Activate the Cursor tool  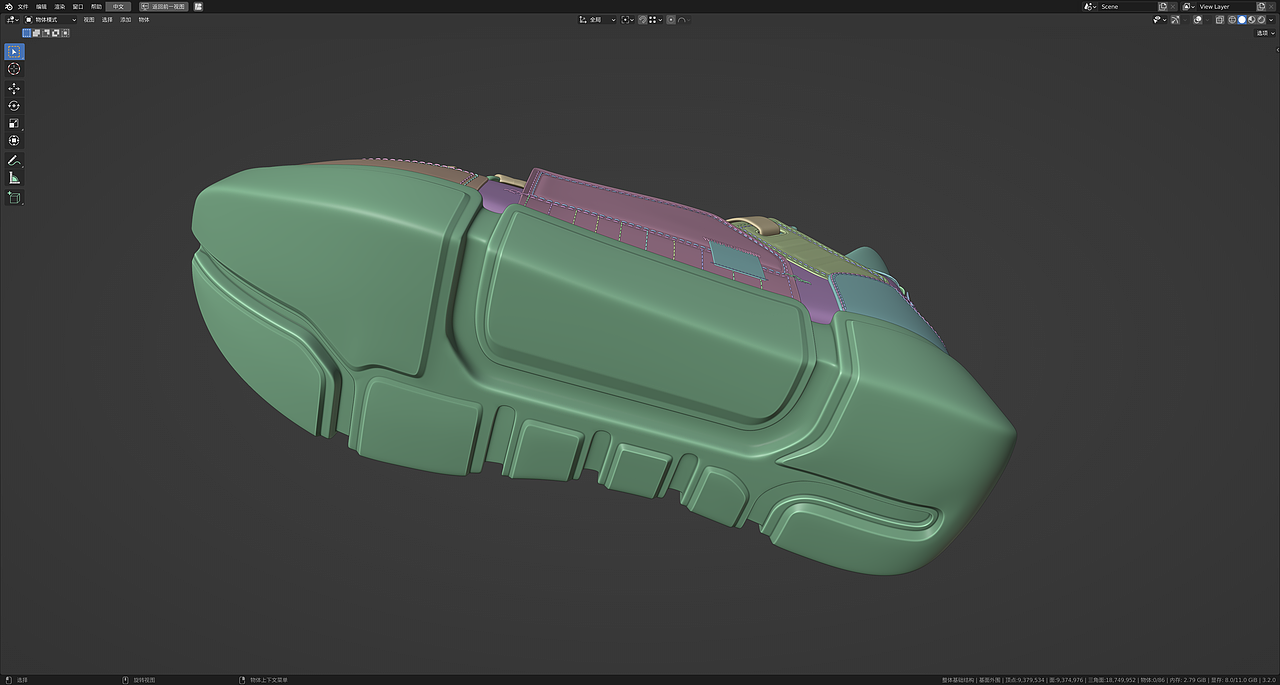click(x=14, y=69)
